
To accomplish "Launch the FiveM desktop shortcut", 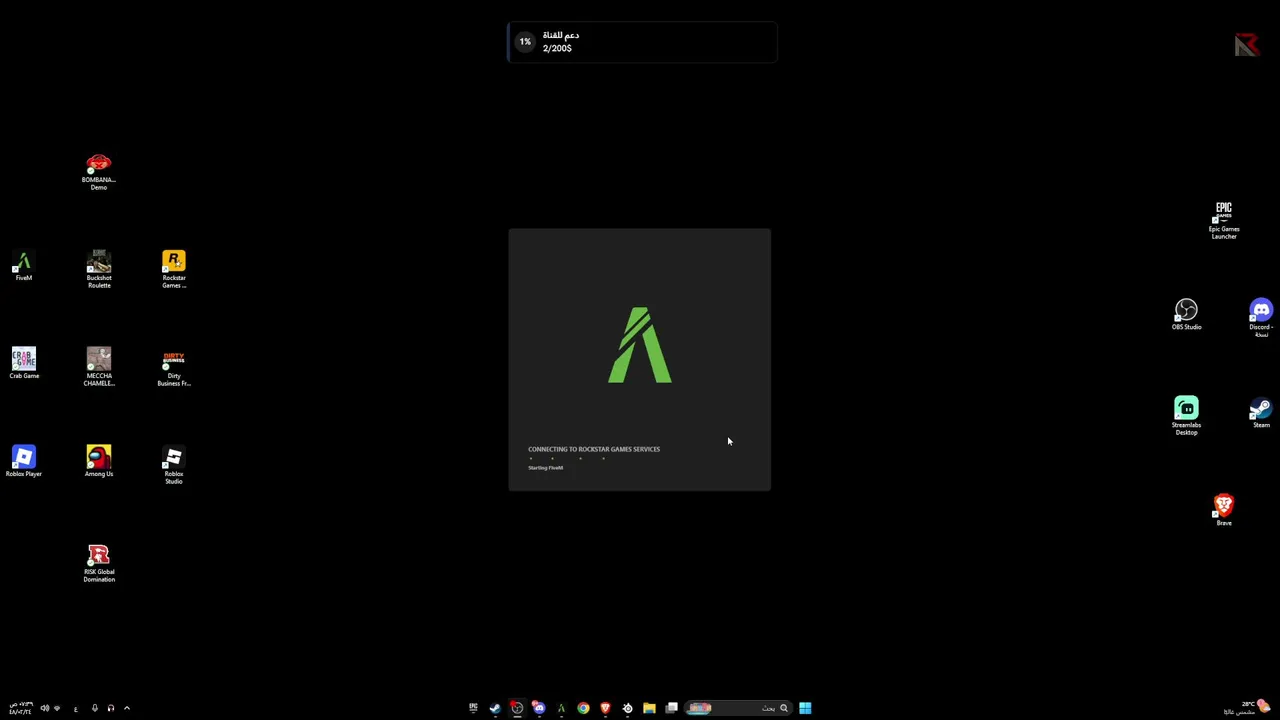I will [x=23, y=267].
